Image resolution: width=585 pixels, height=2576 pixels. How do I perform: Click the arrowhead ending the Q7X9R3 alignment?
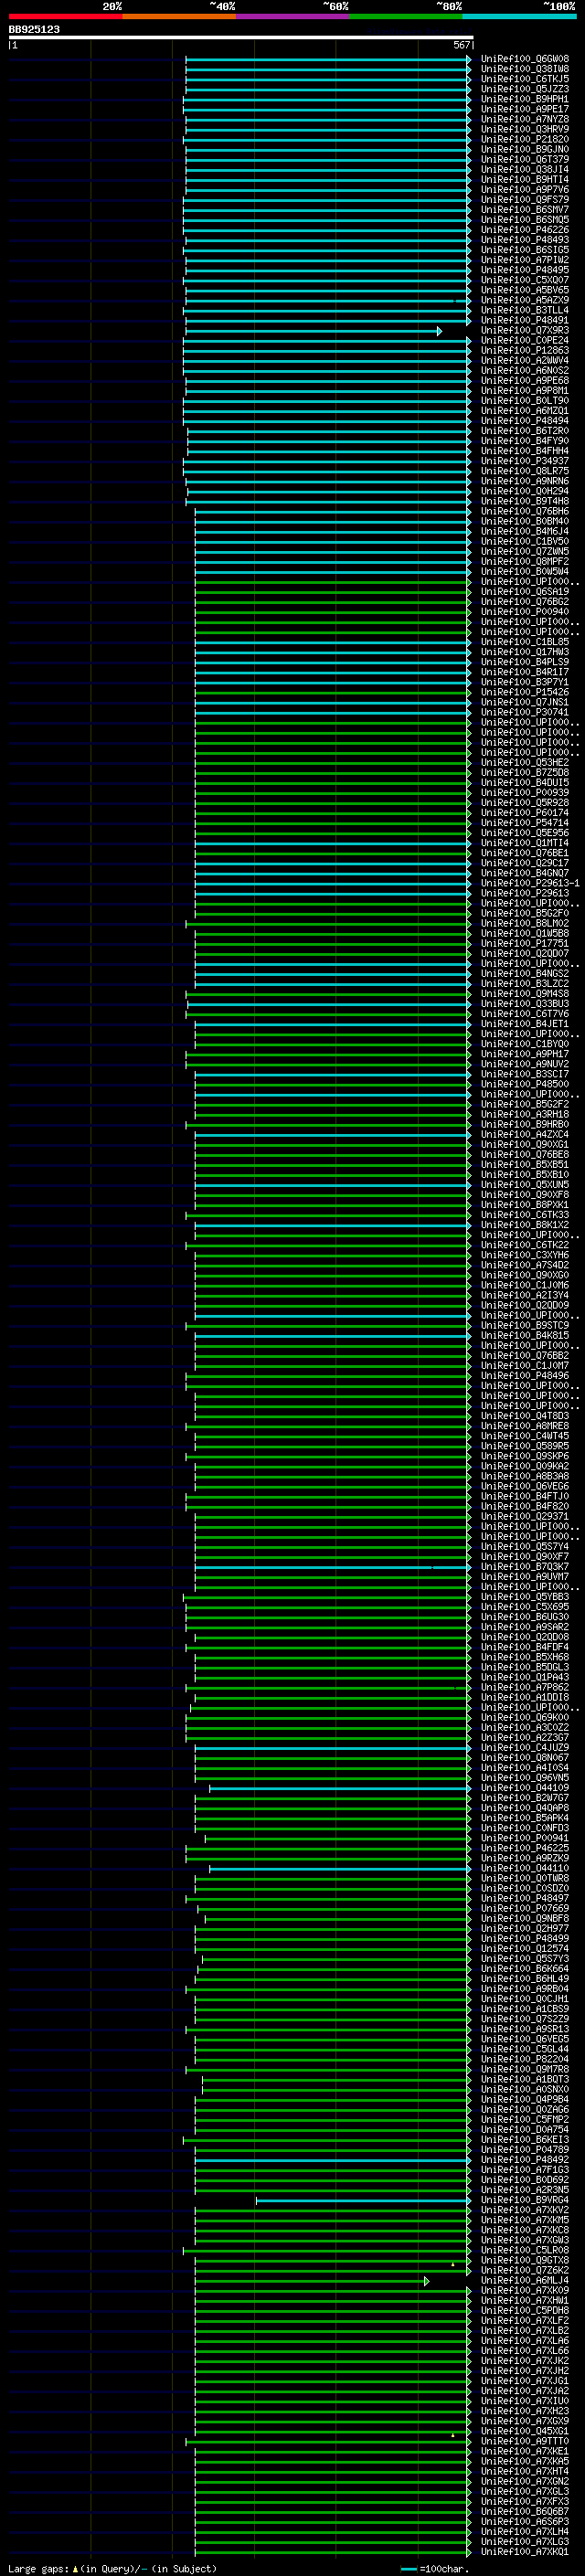click(x=439, y=331)
